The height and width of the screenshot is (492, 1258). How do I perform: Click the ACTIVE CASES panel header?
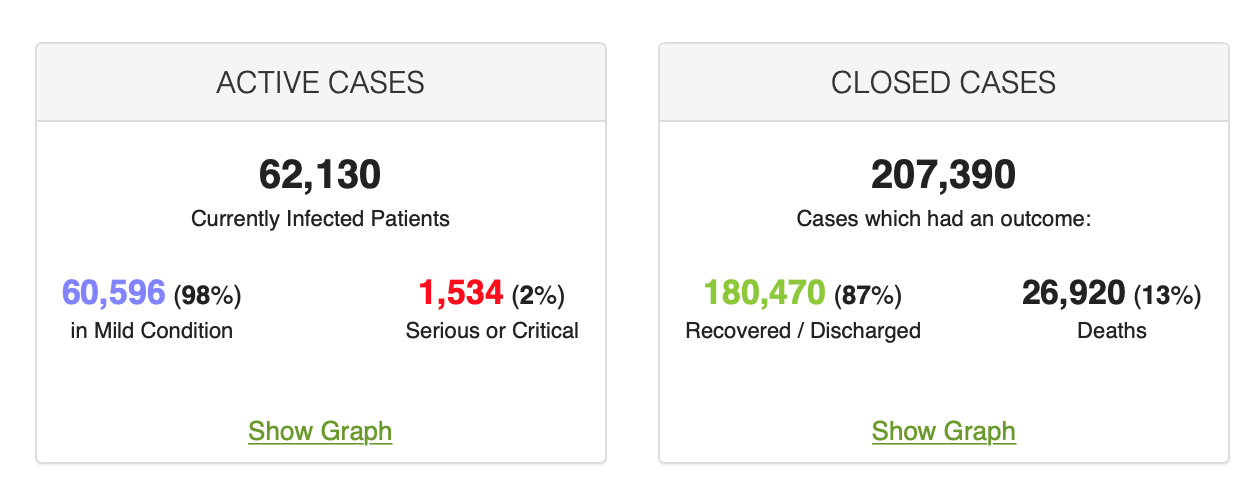[320, 82]
